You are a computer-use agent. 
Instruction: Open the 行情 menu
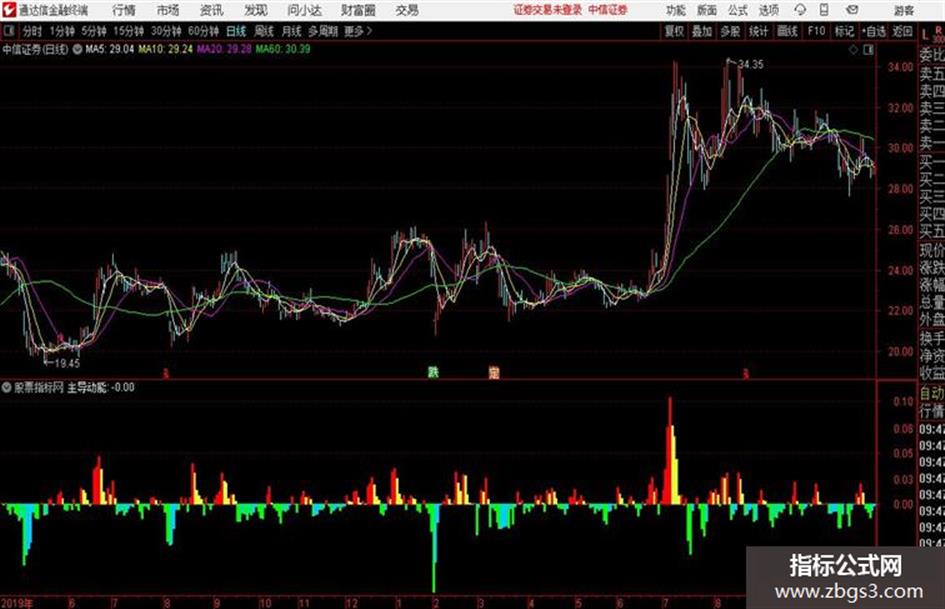pos(124,10)
